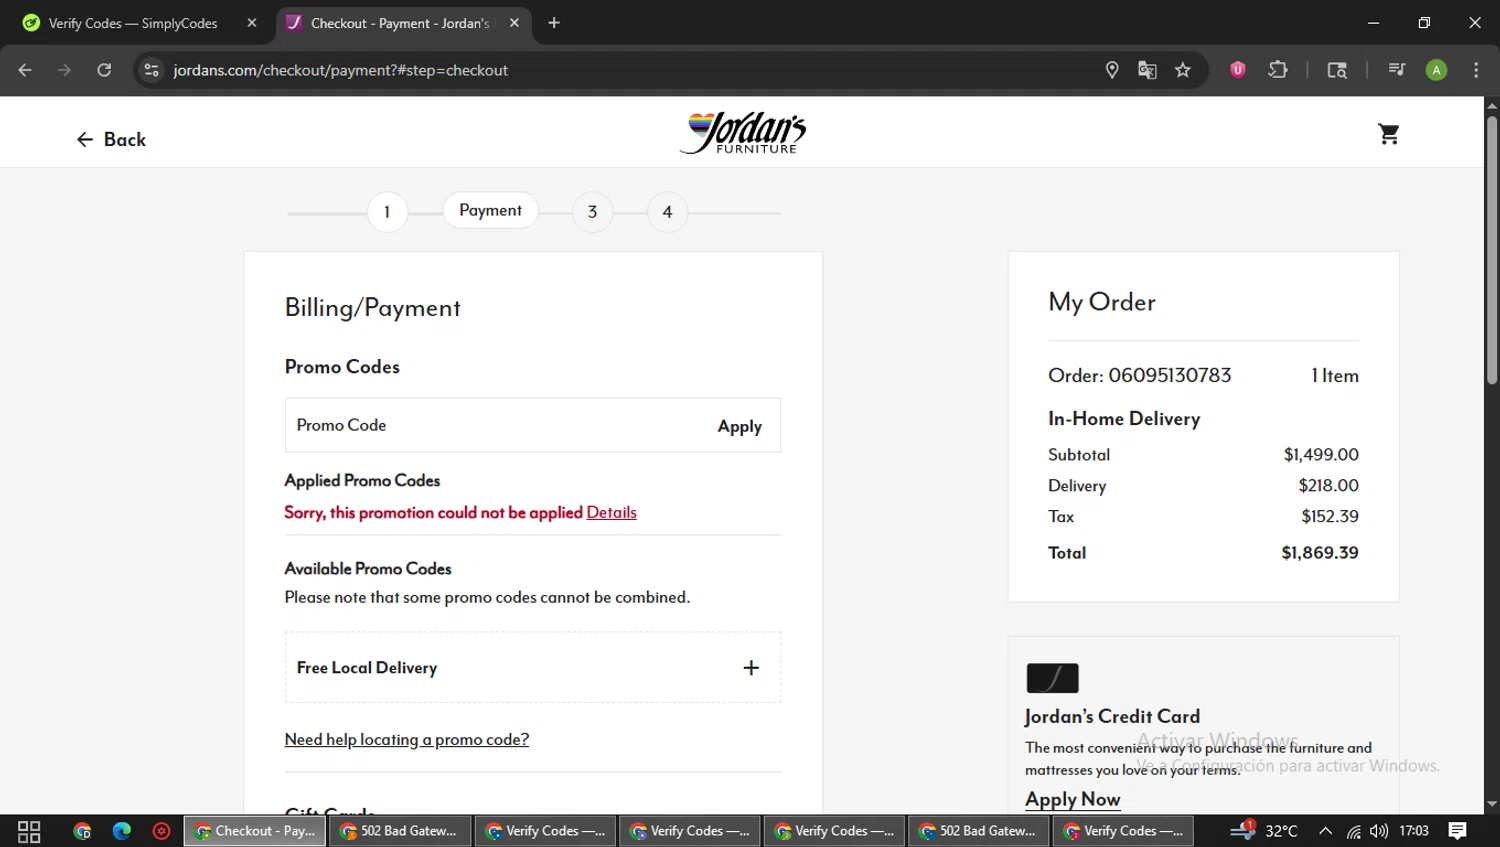Image resolution: width=1500 pixels, height=847 pixels.
Task: Click the scrollbar down arrow
Action: (x=1491, y=804)
